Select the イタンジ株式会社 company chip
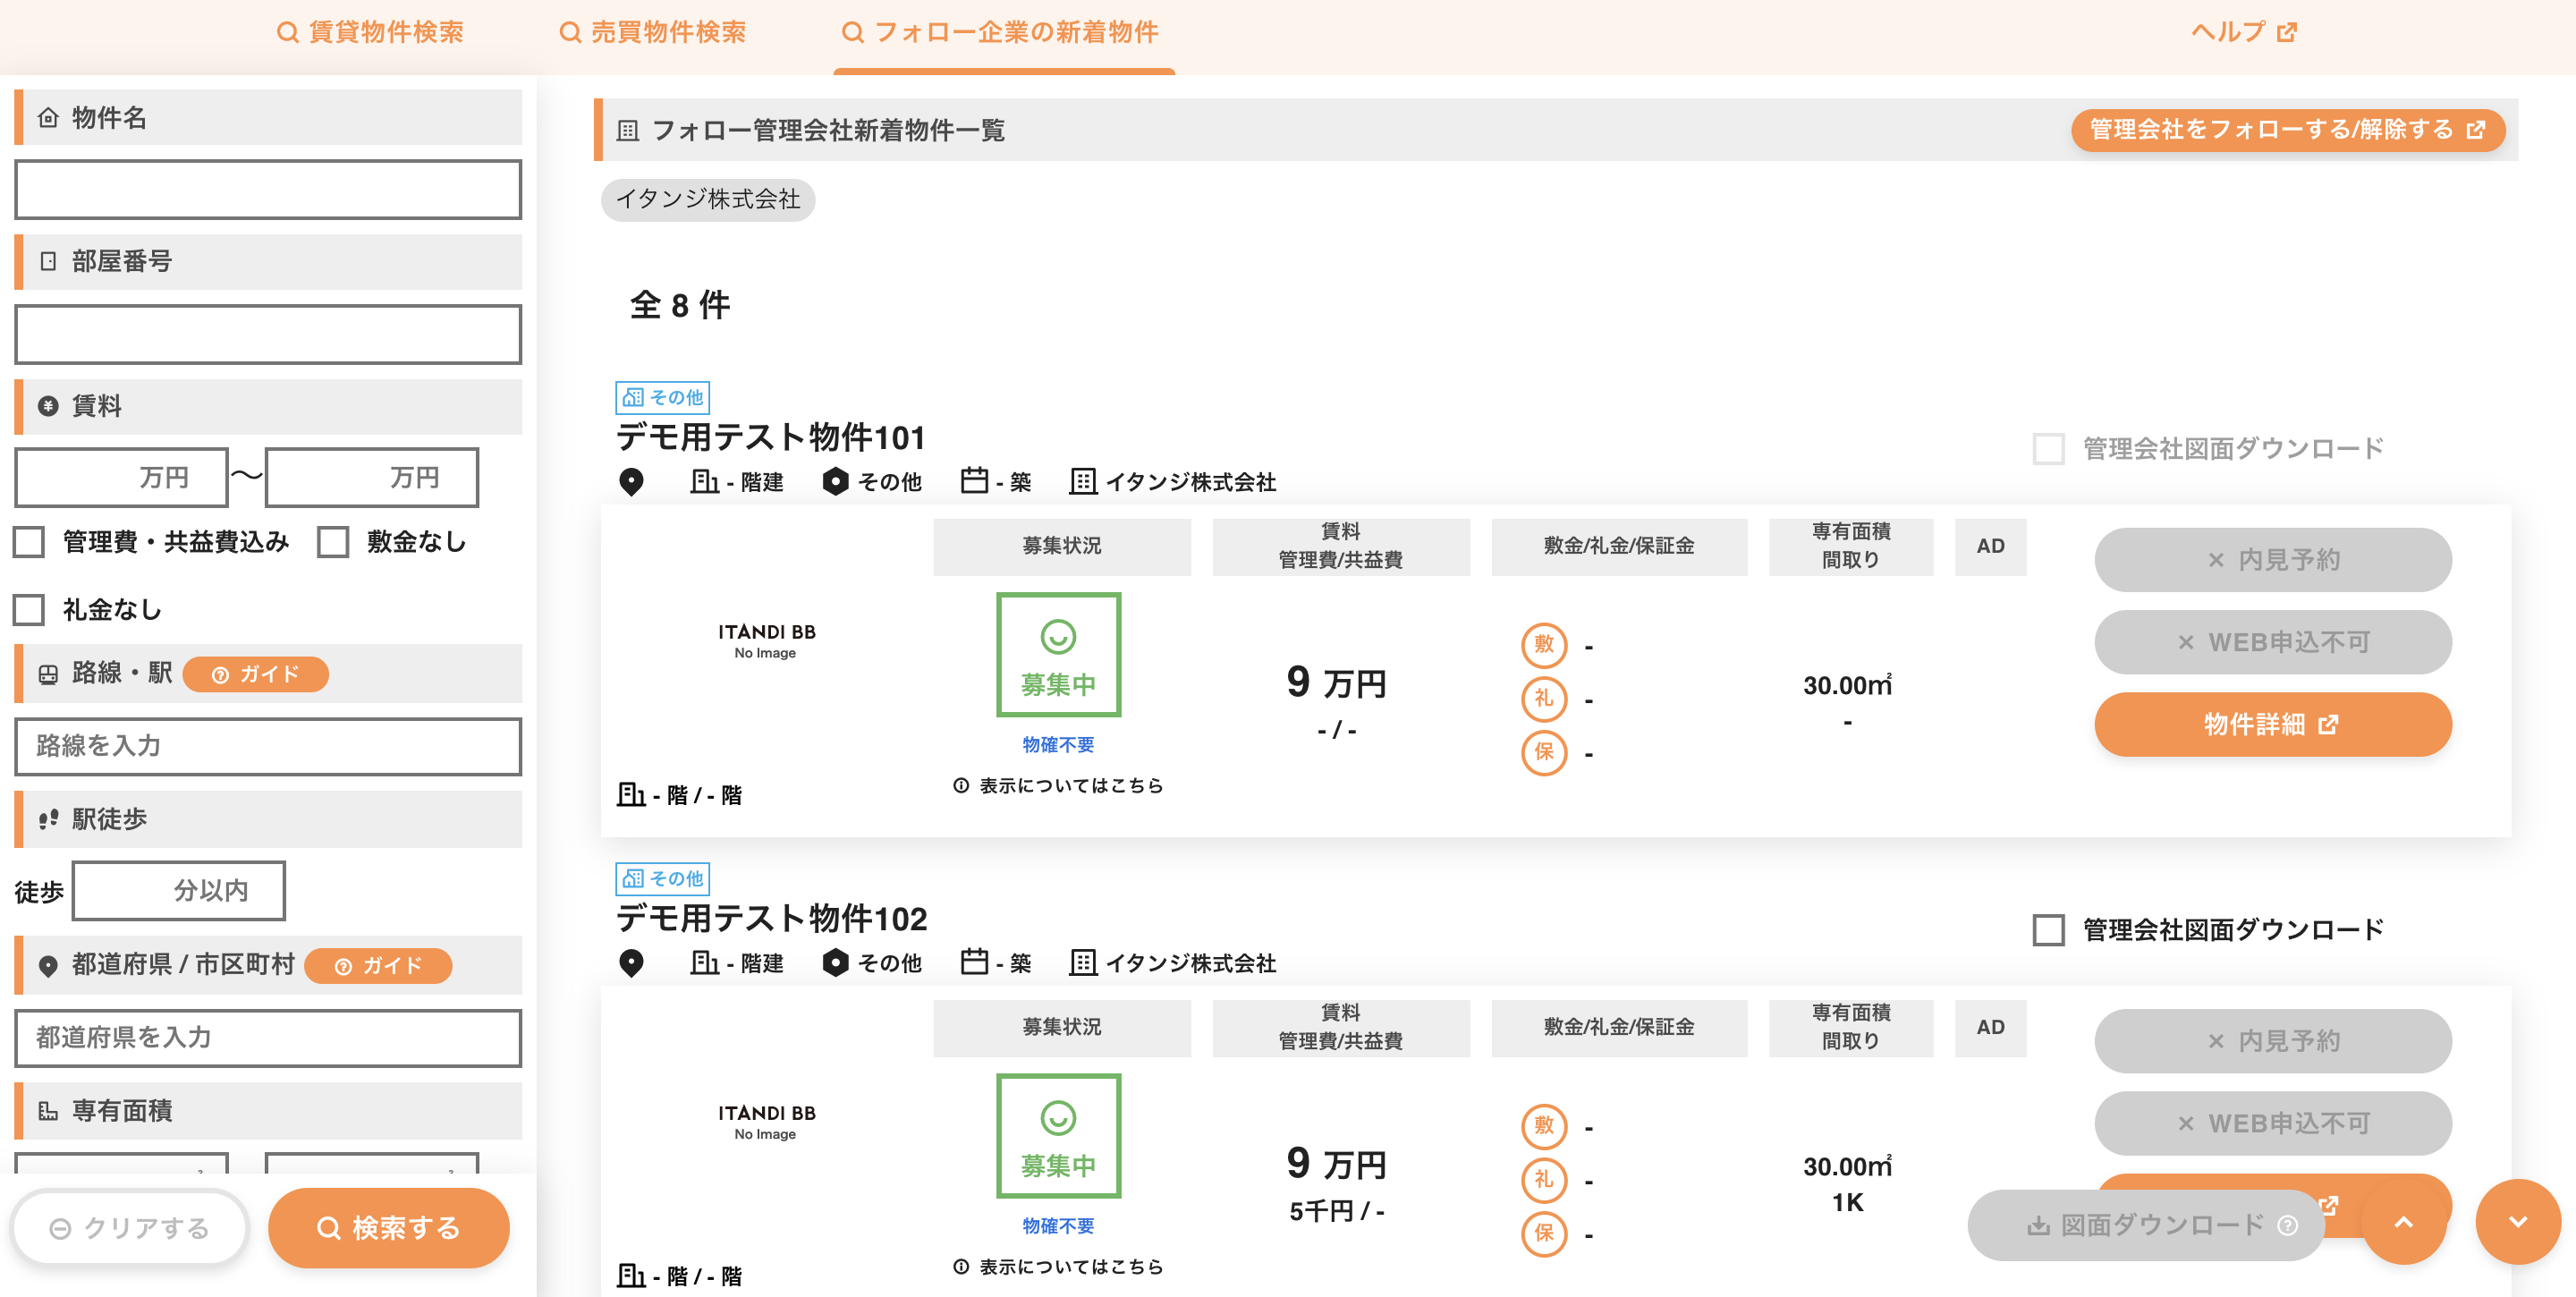 point(708,199)
